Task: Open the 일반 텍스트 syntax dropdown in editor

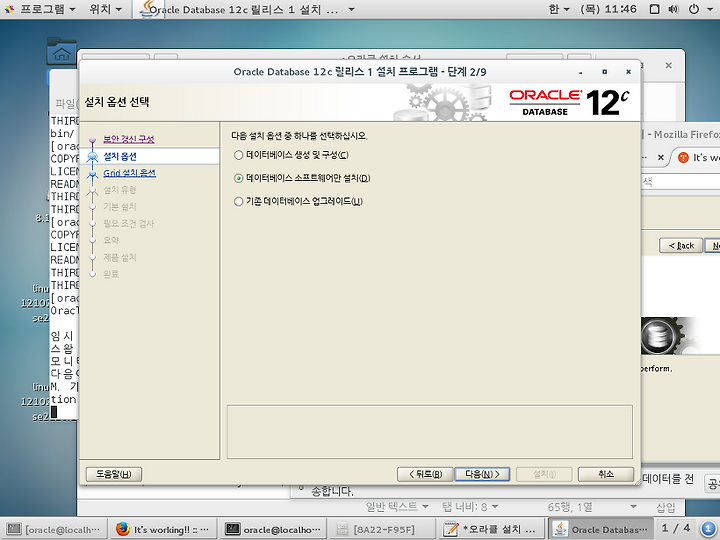Action: point(397,506)
